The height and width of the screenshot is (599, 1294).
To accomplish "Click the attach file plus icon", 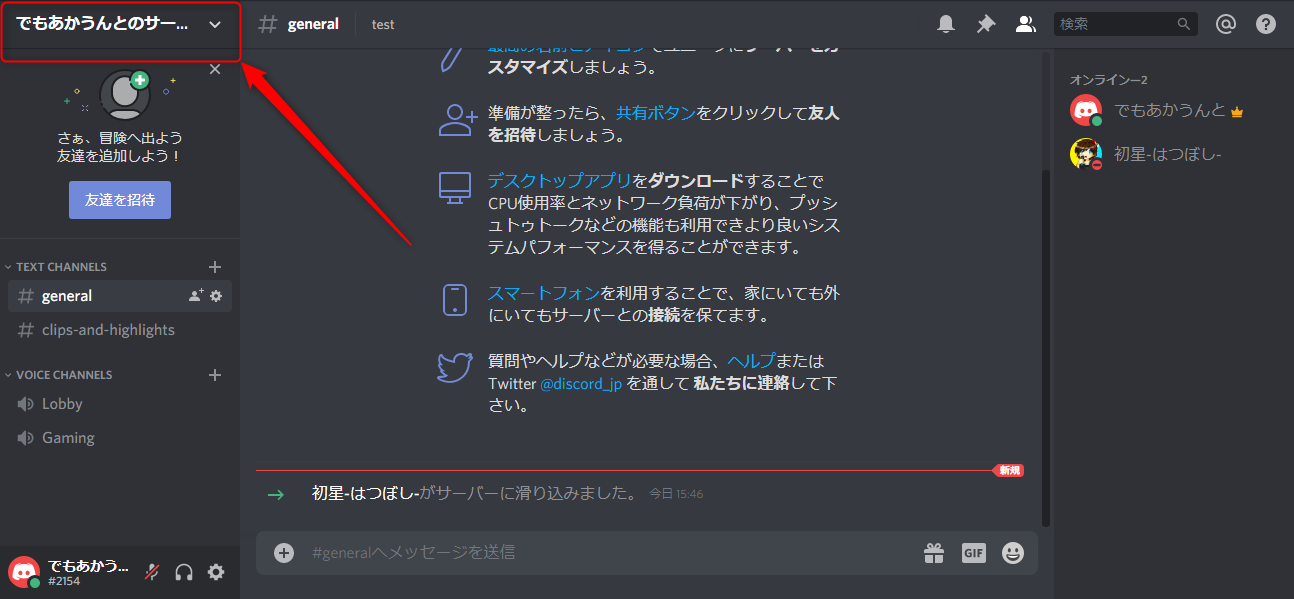I will coord(284,552).
